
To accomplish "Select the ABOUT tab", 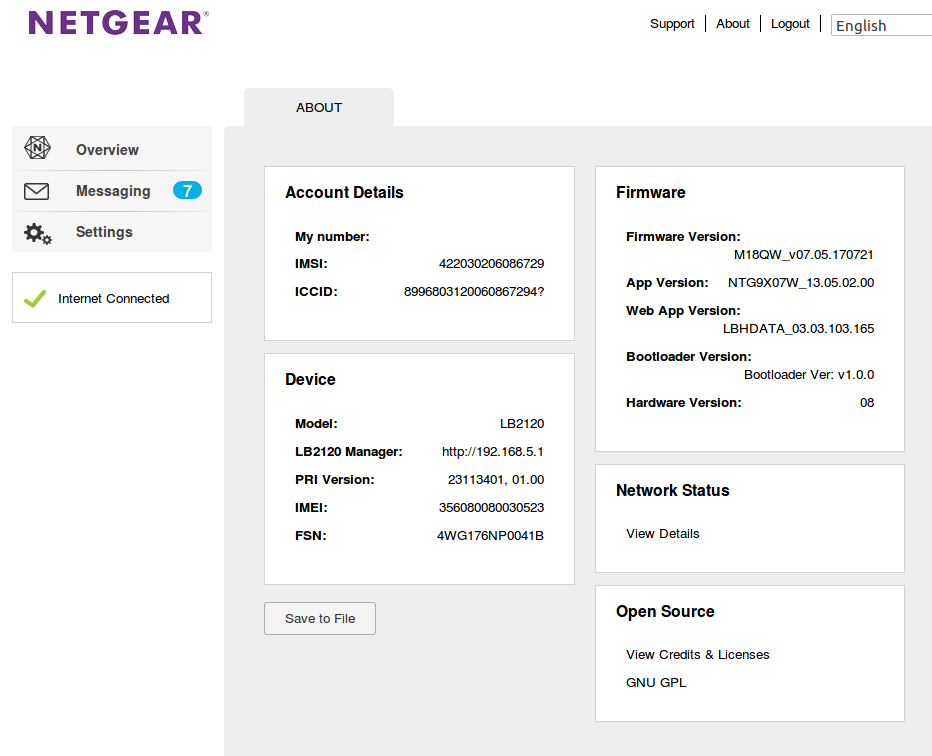I will tap(319, 108).
